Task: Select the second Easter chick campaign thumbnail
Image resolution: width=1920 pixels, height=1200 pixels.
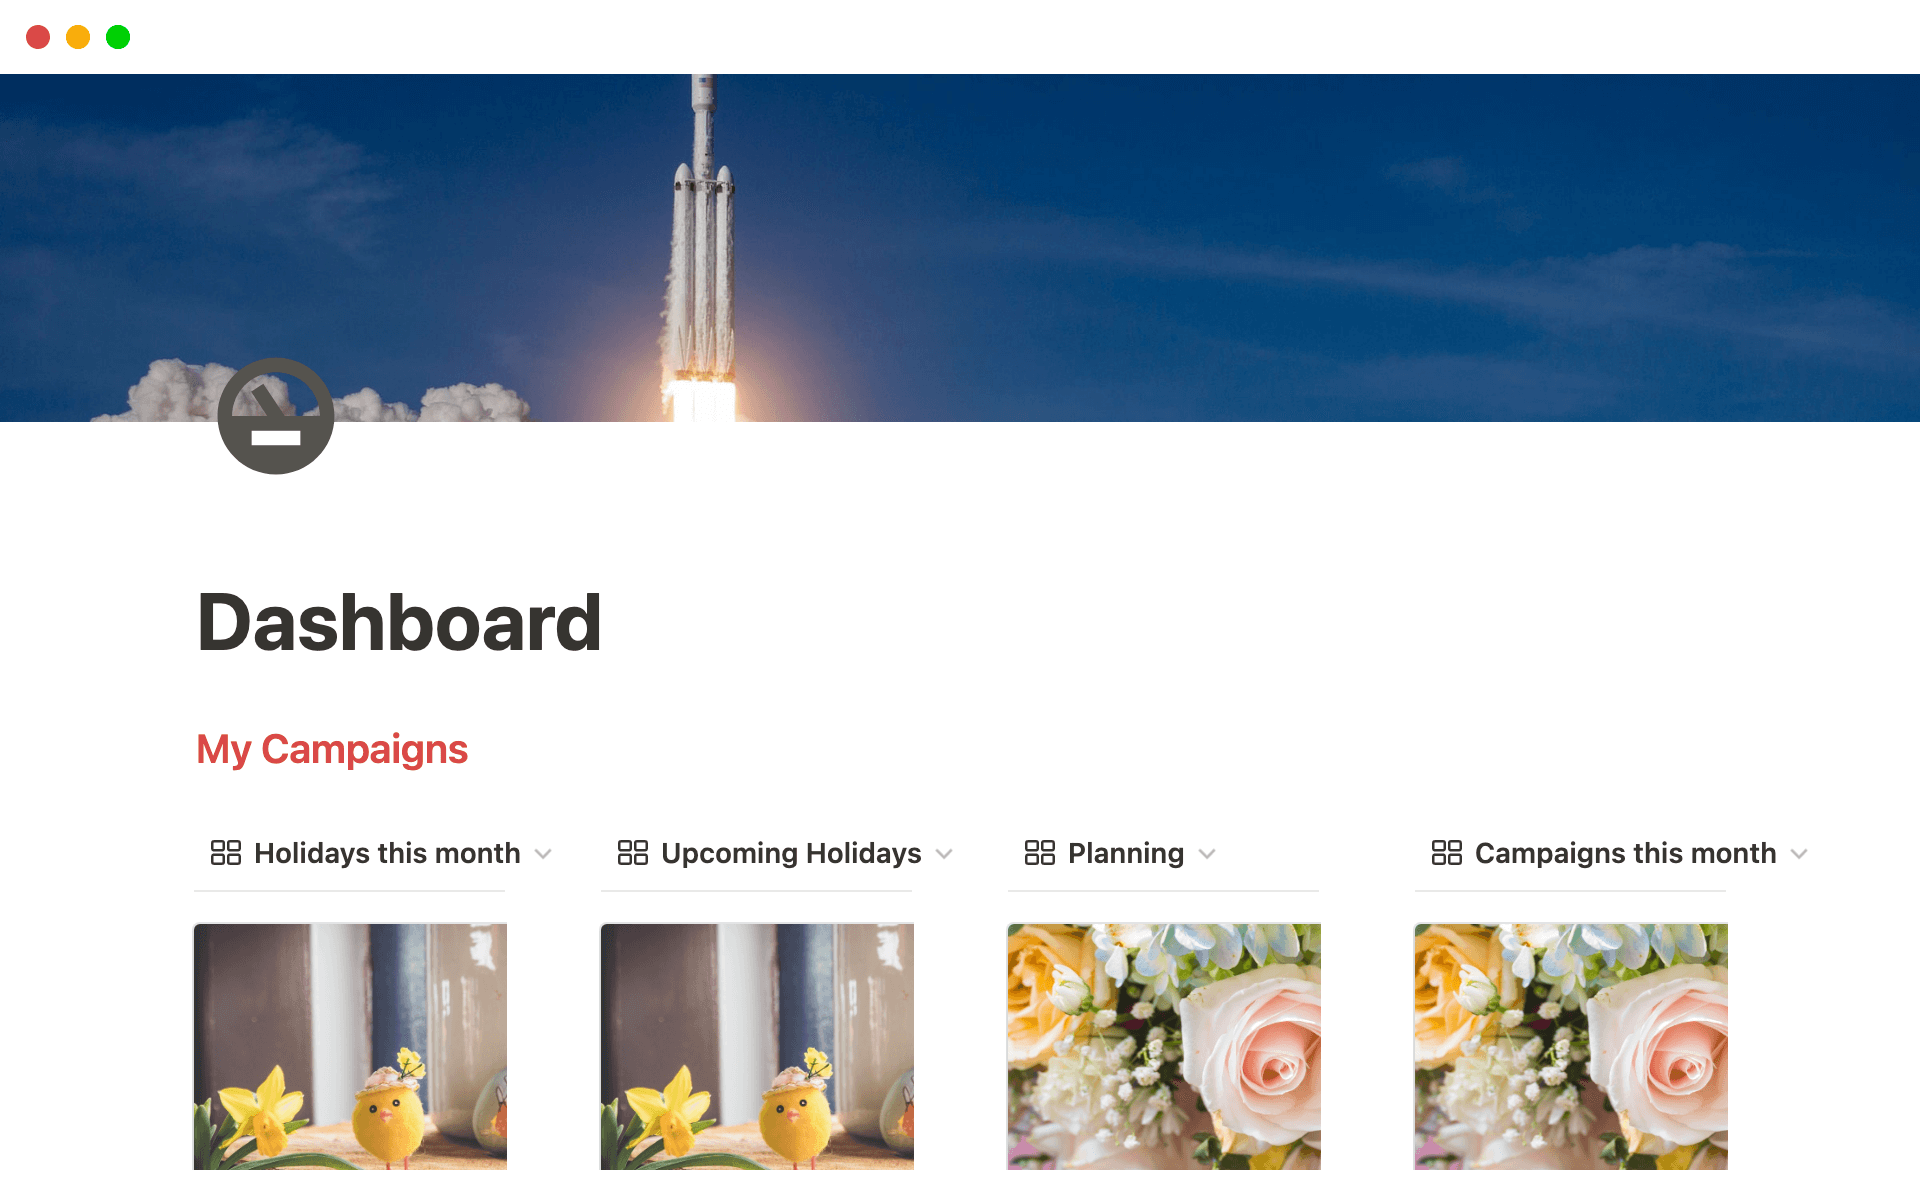Action: 756,1044
